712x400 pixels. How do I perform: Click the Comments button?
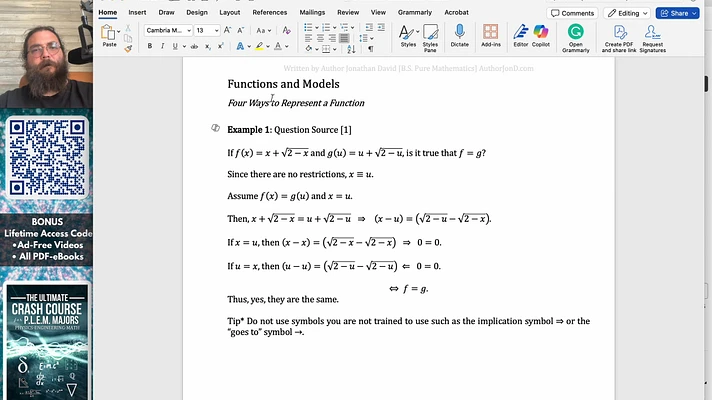(x=572, y=13)
